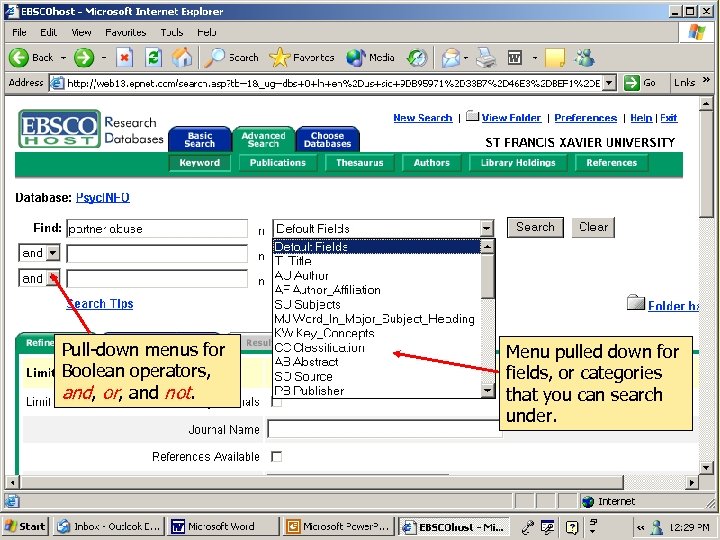Click the Search button
This screenshot has height=540, width=720.
coord(535,227)
